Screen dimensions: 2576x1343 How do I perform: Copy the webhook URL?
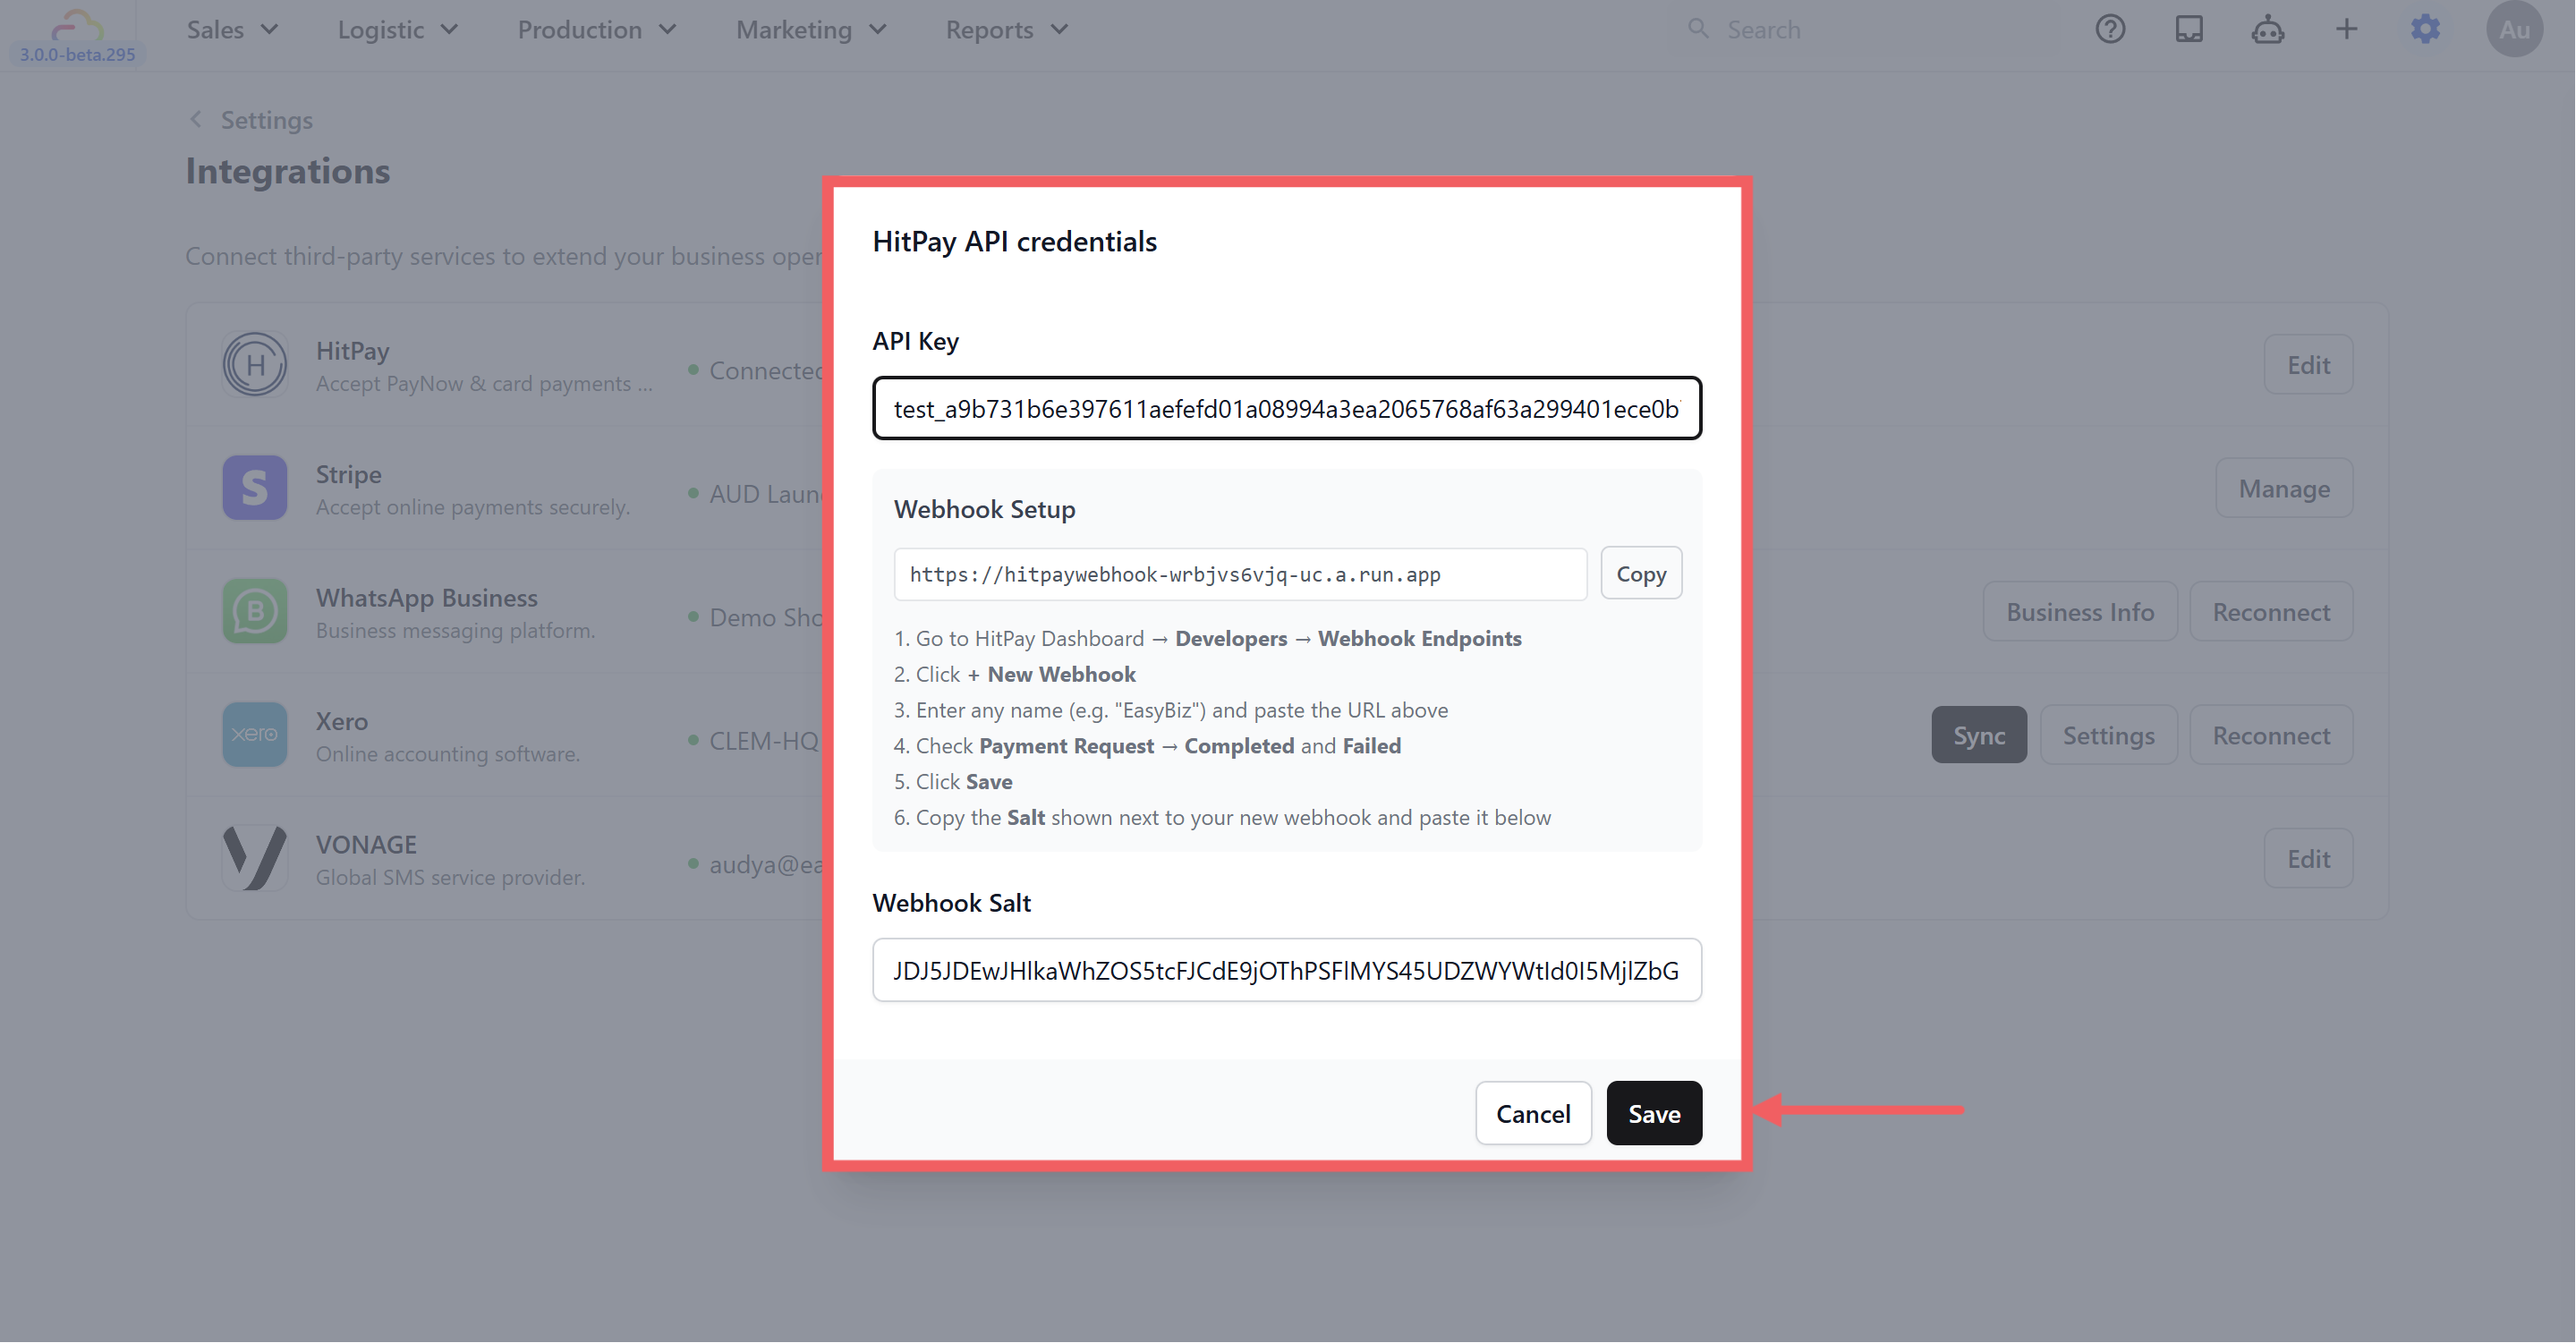[1641, 574]
